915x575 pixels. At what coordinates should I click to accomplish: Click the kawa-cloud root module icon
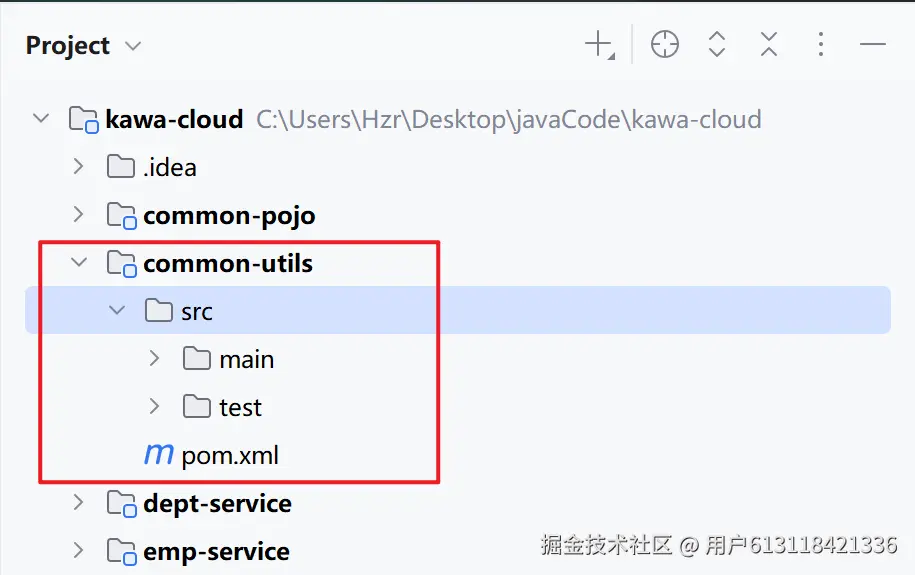pyautogui.click(x=83, y=120)
